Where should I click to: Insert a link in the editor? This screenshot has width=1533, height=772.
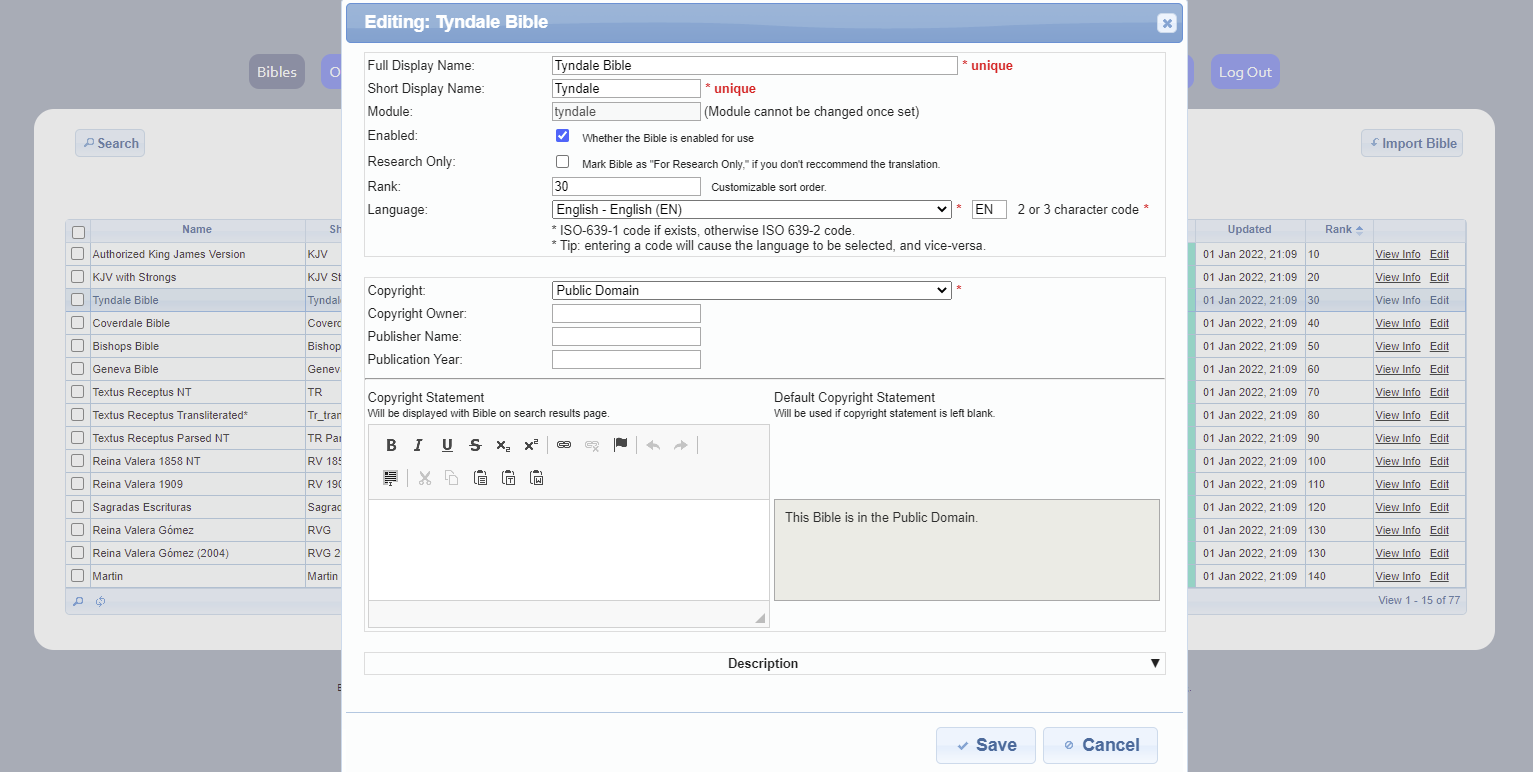pos(564,445)
